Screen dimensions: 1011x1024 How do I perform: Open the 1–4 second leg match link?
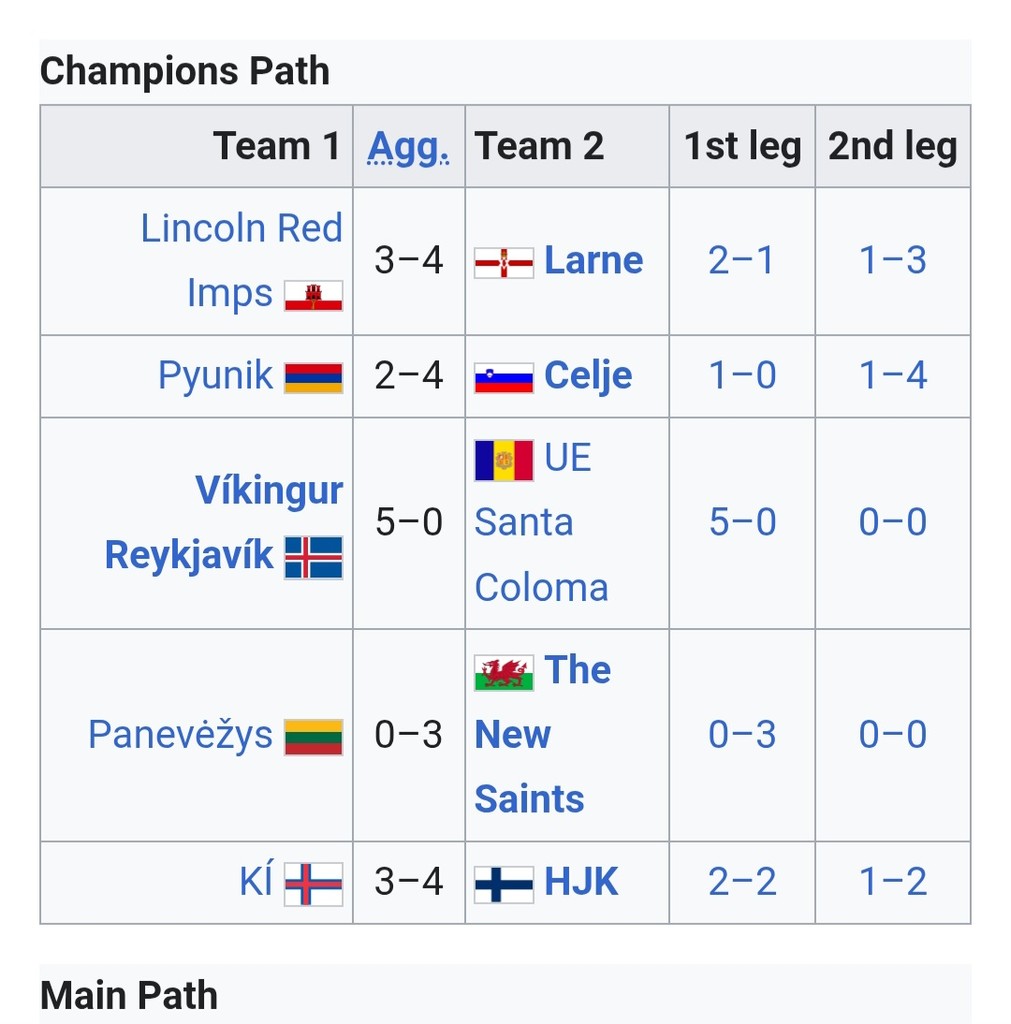(x=893, y=376)
